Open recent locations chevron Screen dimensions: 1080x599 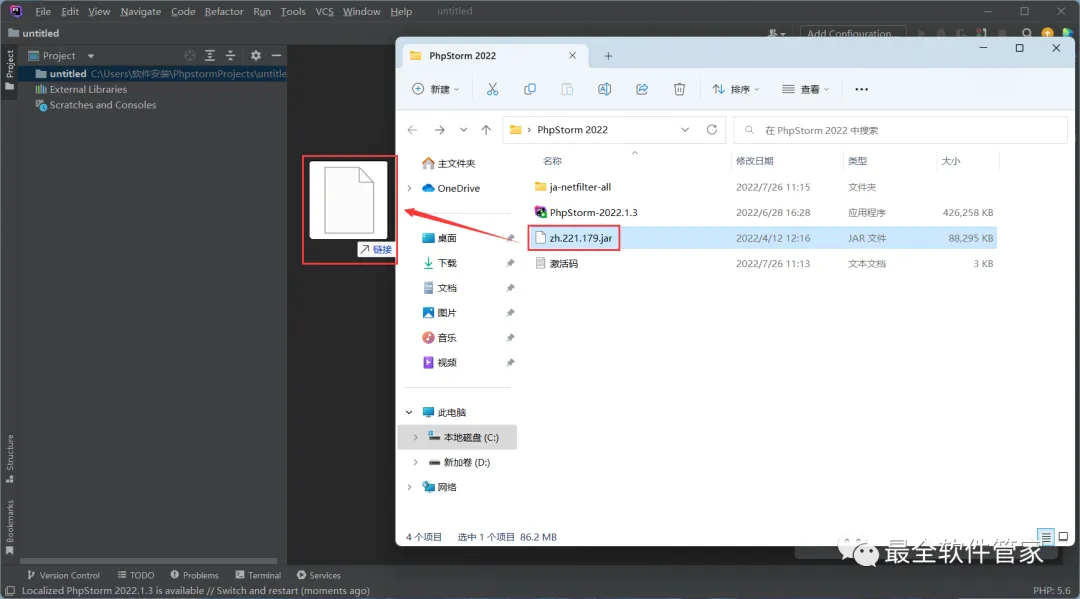tap(464, 129)
